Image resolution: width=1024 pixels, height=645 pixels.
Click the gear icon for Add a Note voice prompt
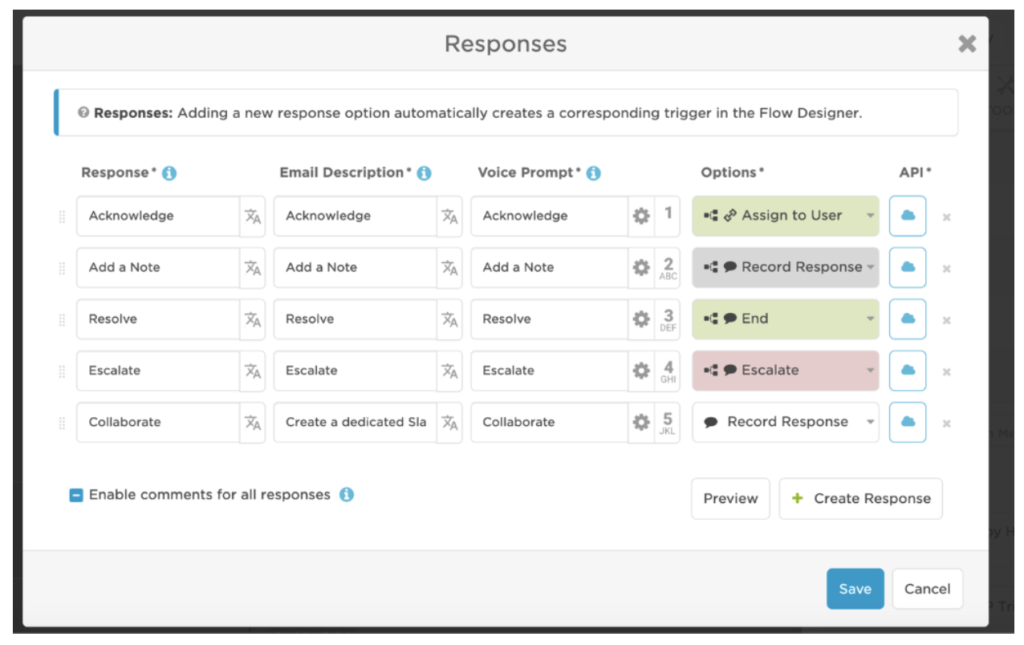[642, 267]
